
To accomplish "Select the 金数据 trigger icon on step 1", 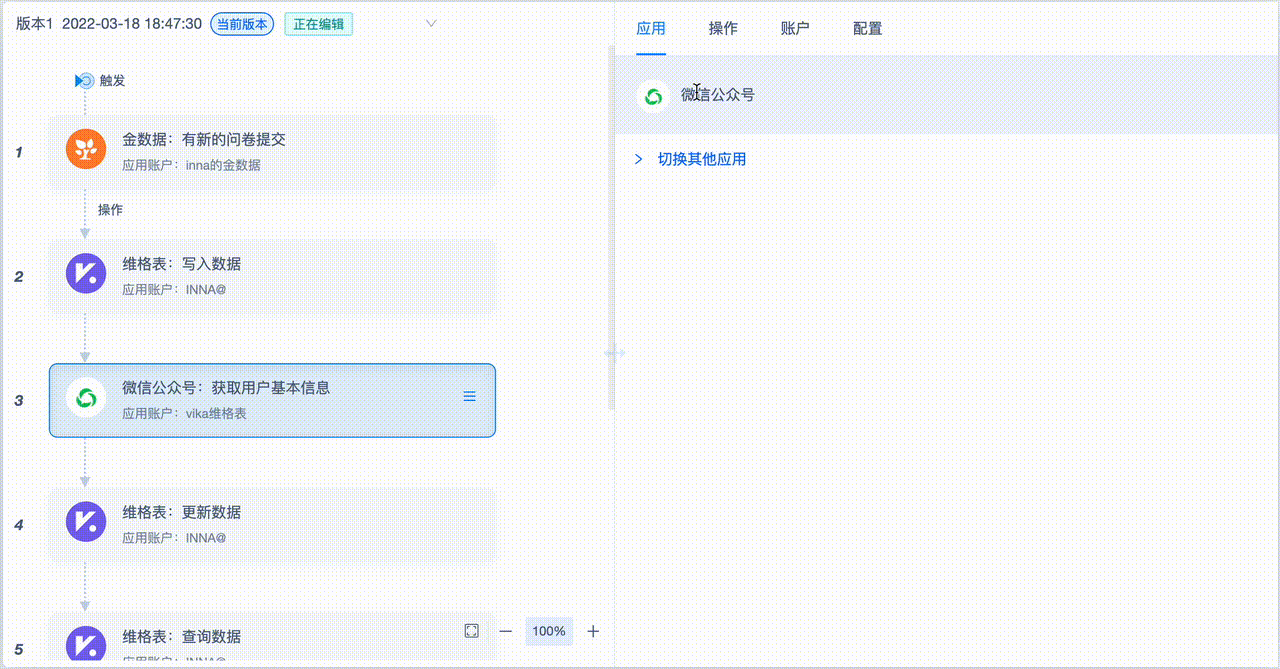I will [85, 150].
